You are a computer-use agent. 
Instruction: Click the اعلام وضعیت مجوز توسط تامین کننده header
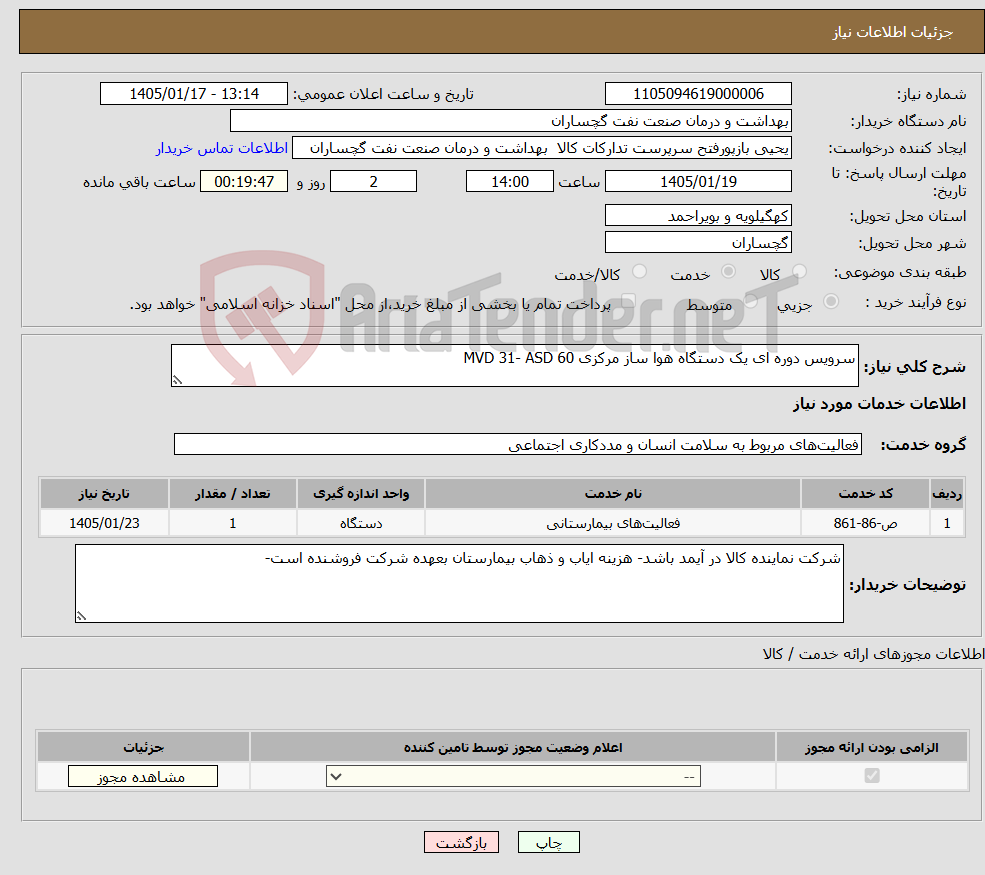(x=513, y=747)
